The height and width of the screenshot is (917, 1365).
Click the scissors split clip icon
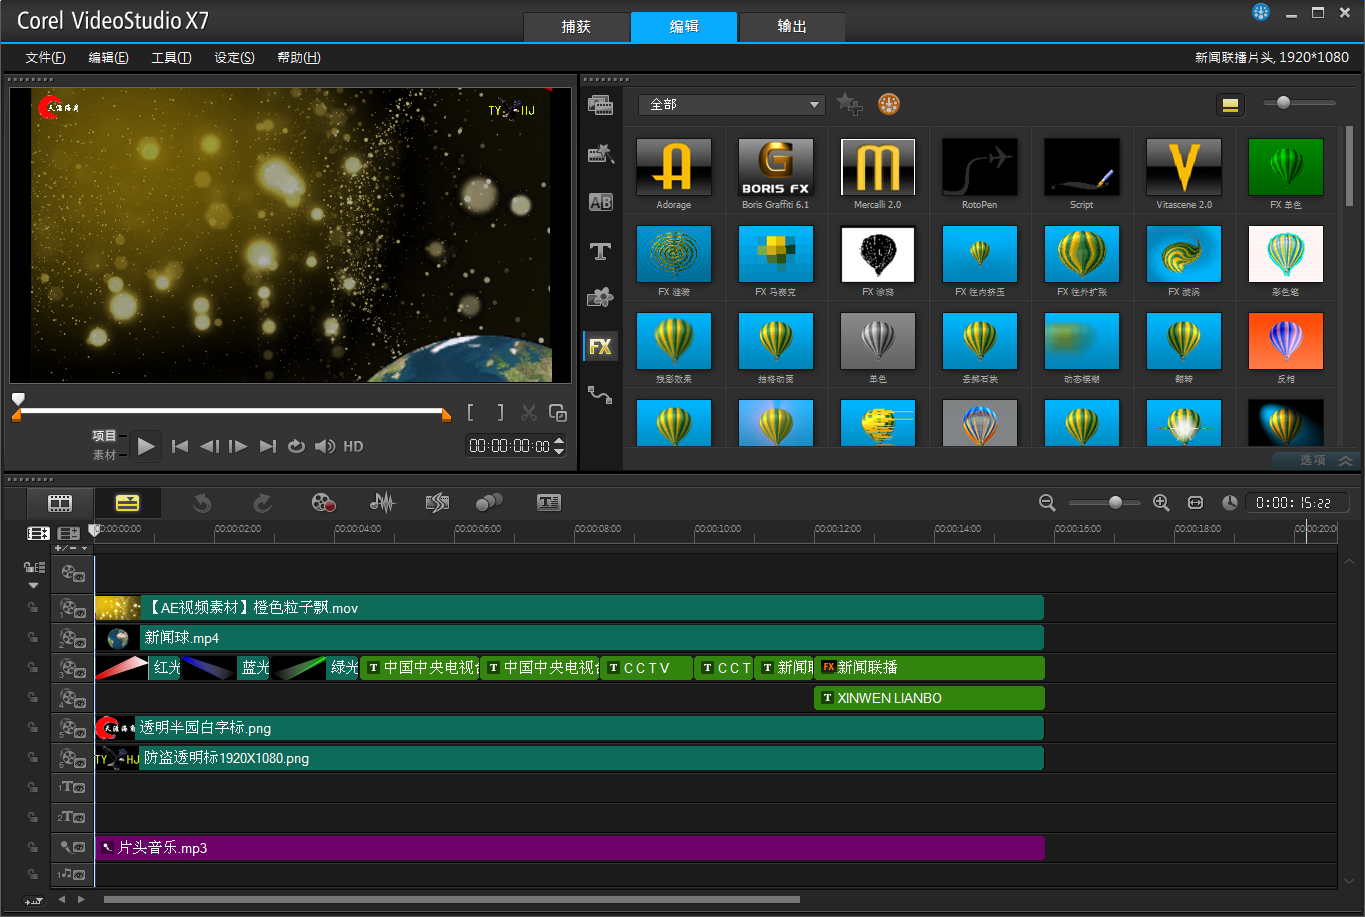pyautogui.click(x=529, y=413)
